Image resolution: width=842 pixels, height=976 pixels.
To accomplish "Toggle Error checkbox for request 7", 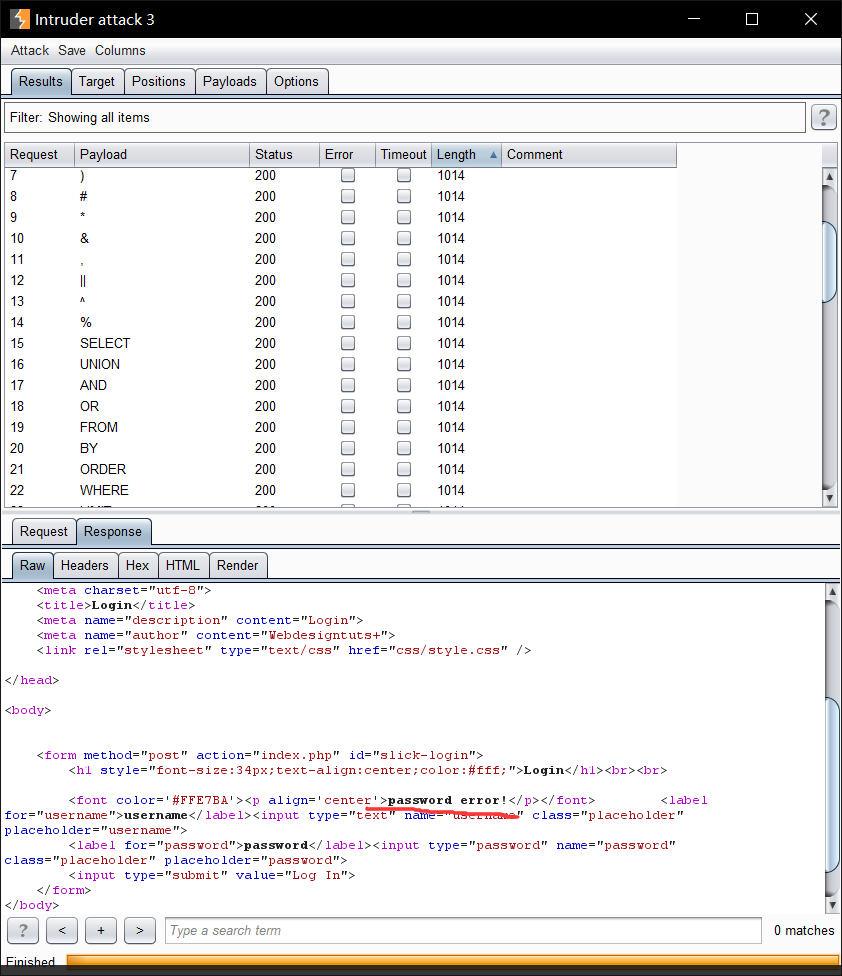I will pyautogui.click(x=348, y=176).
